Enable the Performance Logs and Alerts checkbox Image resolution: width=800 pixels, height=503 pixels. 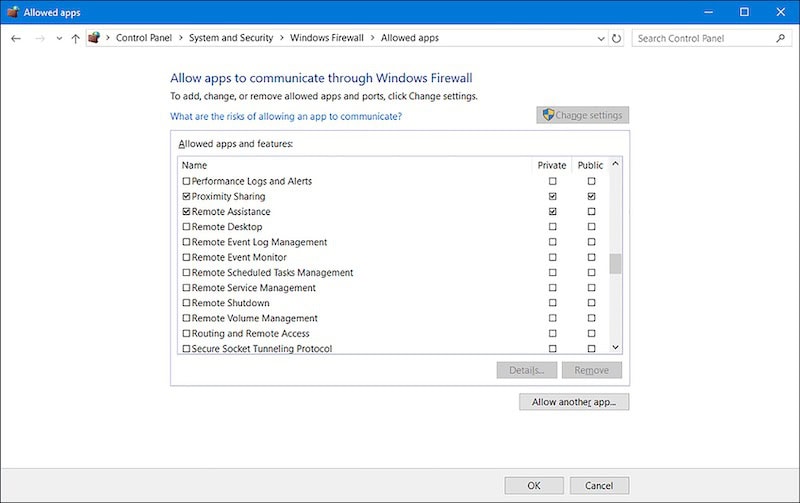[x=186, y=181]
